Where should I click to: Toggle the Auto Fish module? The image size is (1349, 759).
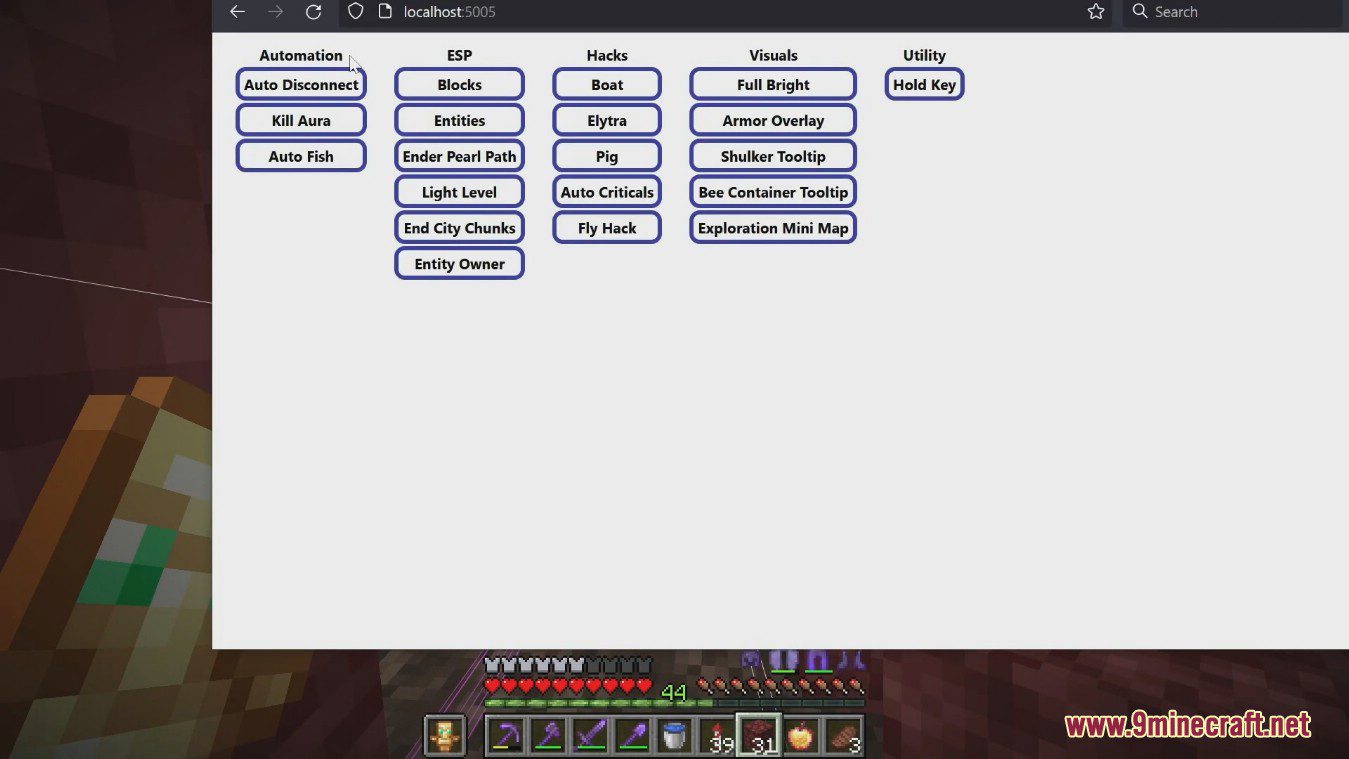pos(301,157)
